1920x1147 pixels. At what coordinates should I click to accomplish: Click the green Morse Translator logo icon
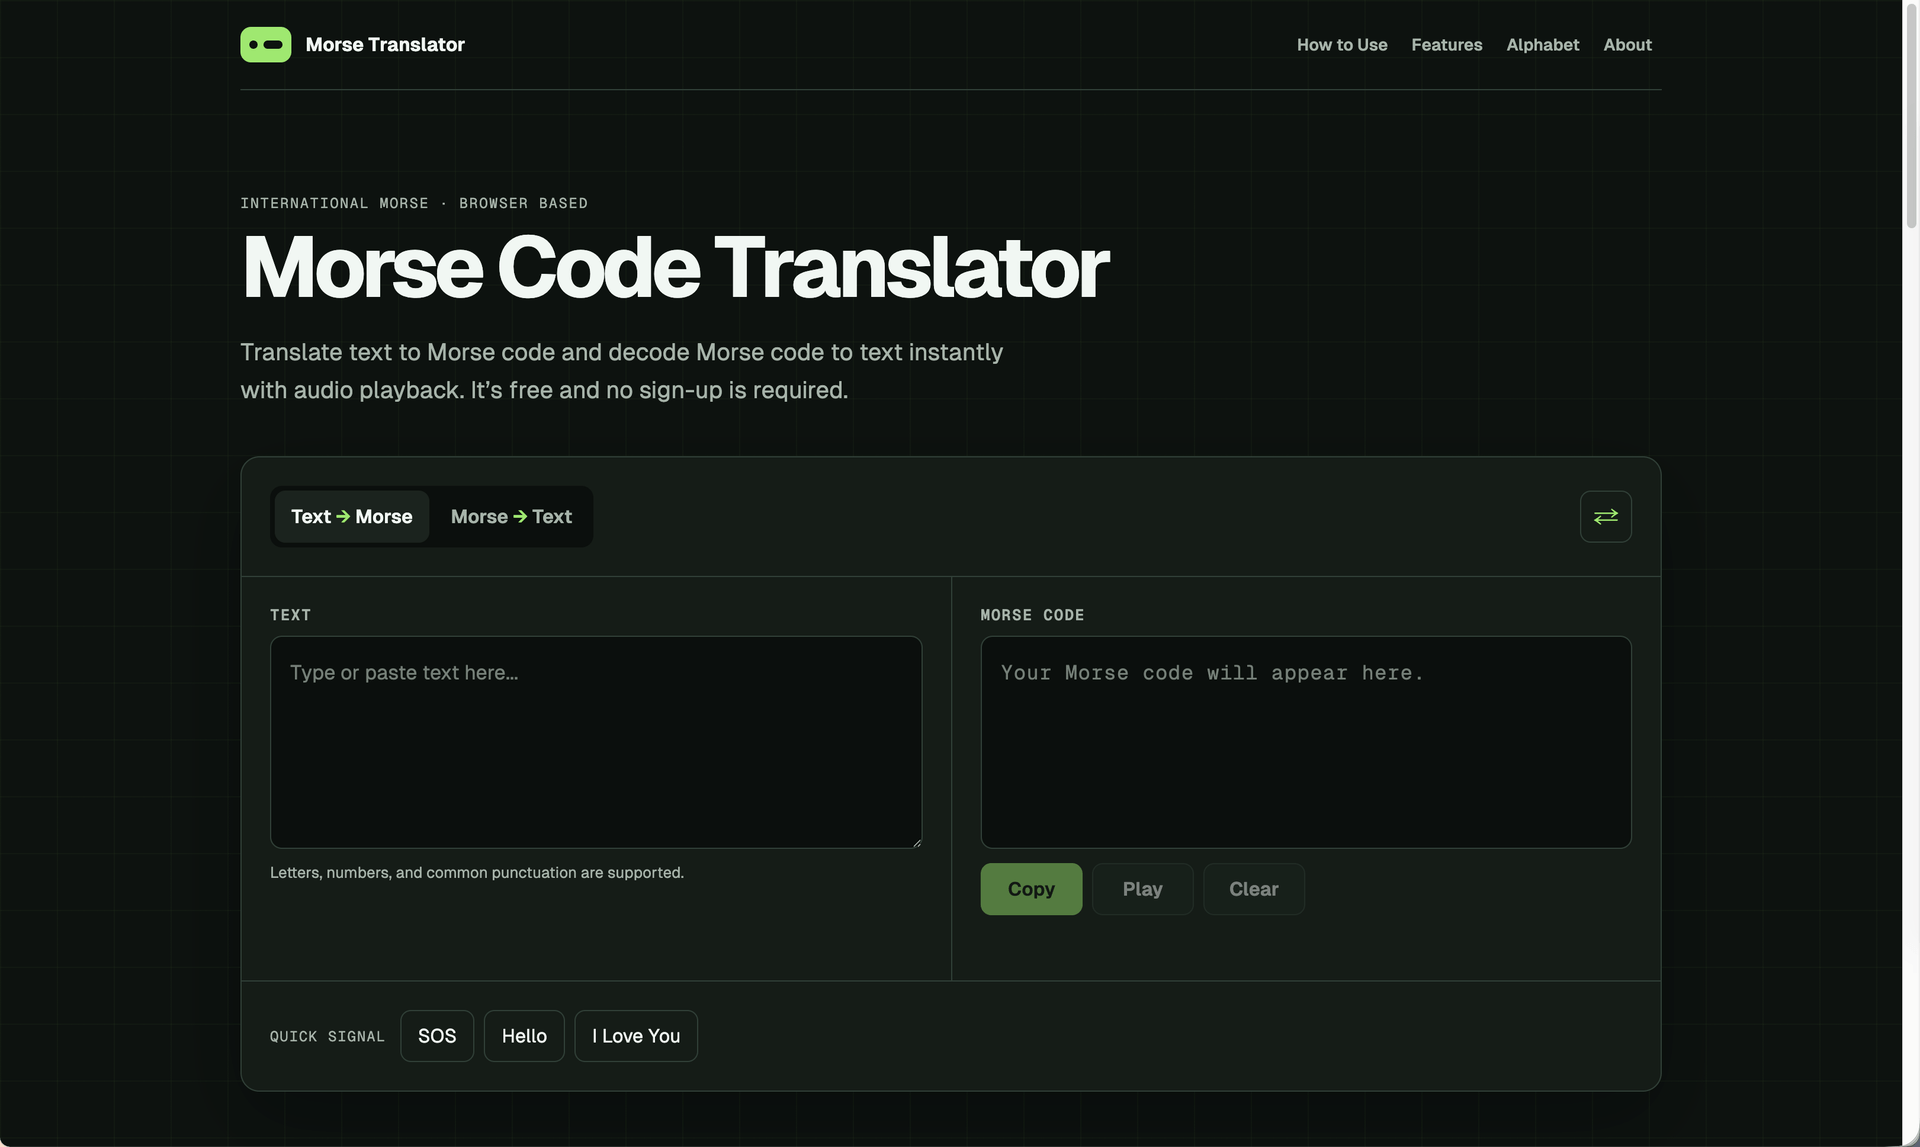pos(265,45)
